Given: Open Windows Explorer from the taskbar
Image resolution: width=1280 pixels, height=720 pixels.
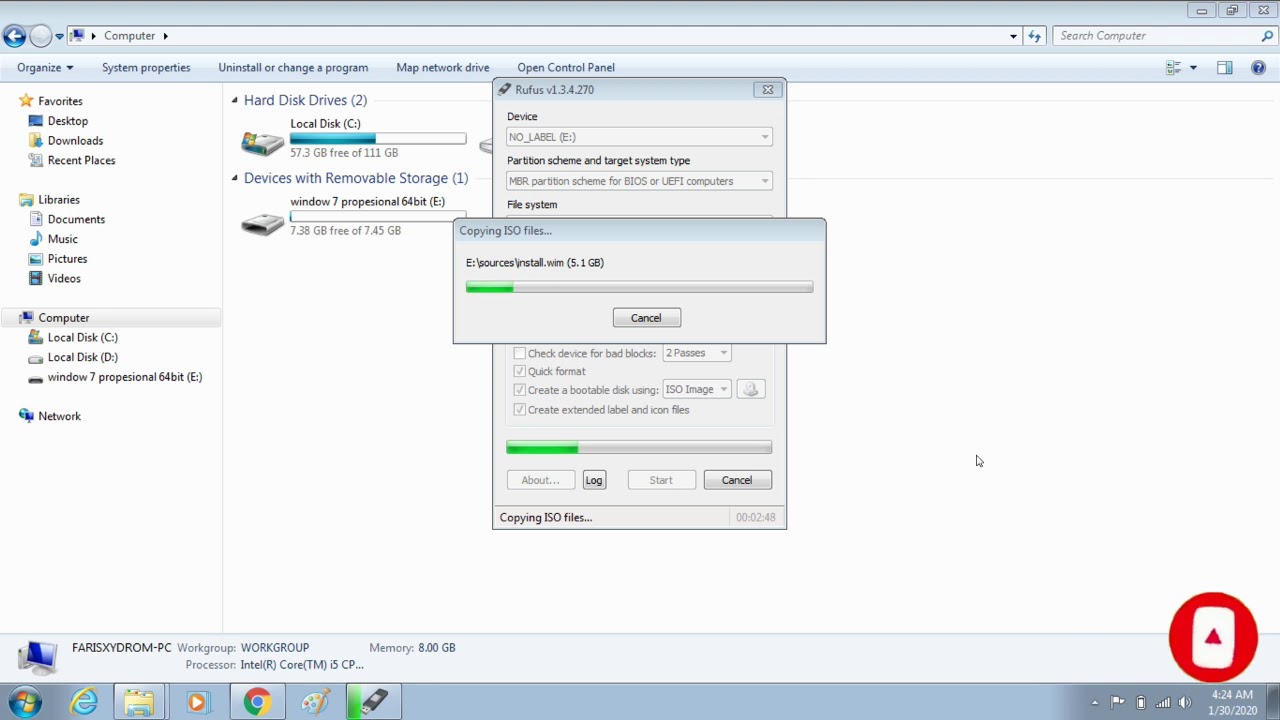Looking at the screenshot, I should pos(139,702).
